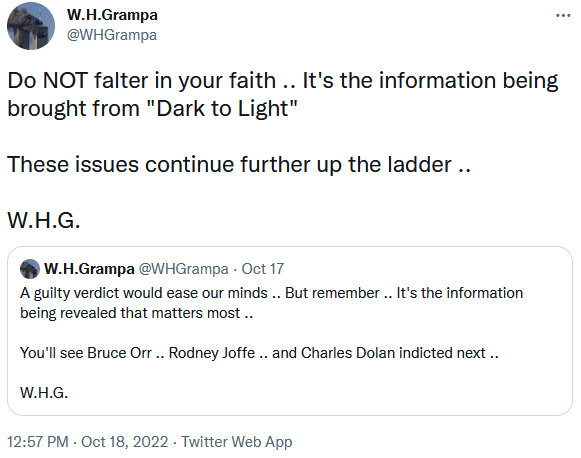Viewport: 581px width, 458px height.
Task: Click the 12:57 PM · Oct 18, 2022 timestamp
Action: coord(87,442)
